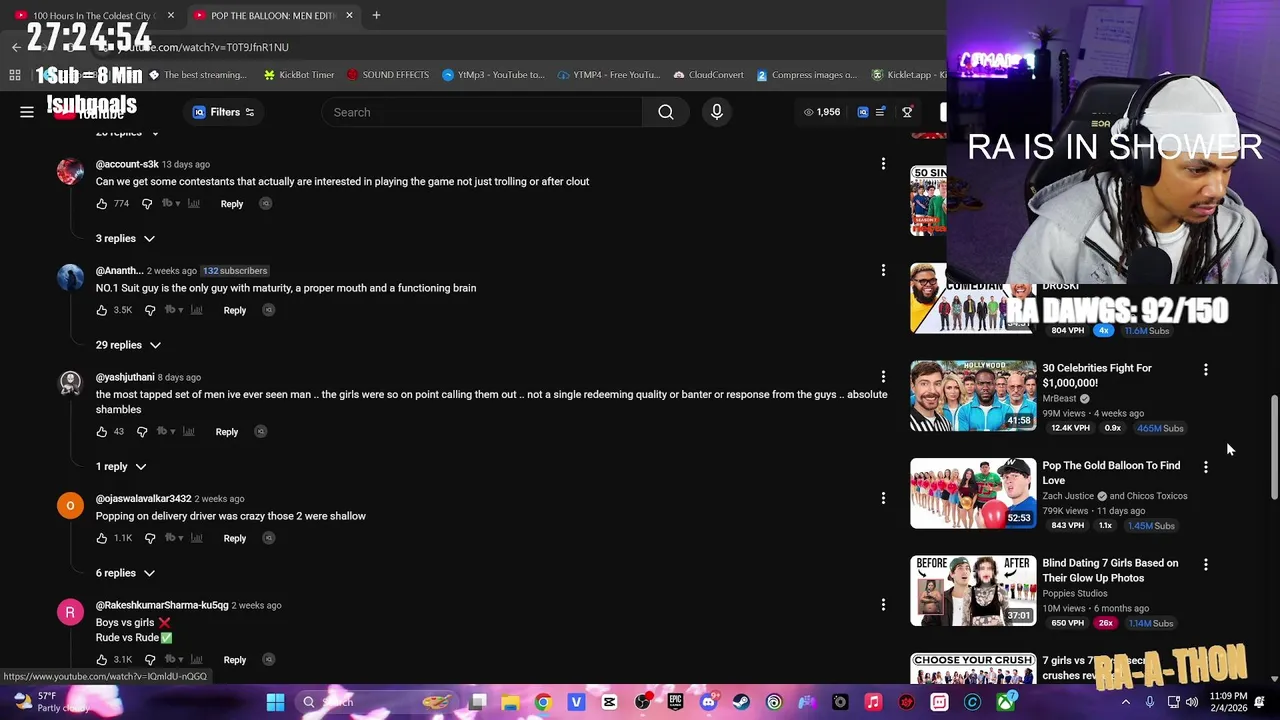1280x720 pixels.
Task: Click the 132 subscribers badge
Action: click(x=235, y=271)
